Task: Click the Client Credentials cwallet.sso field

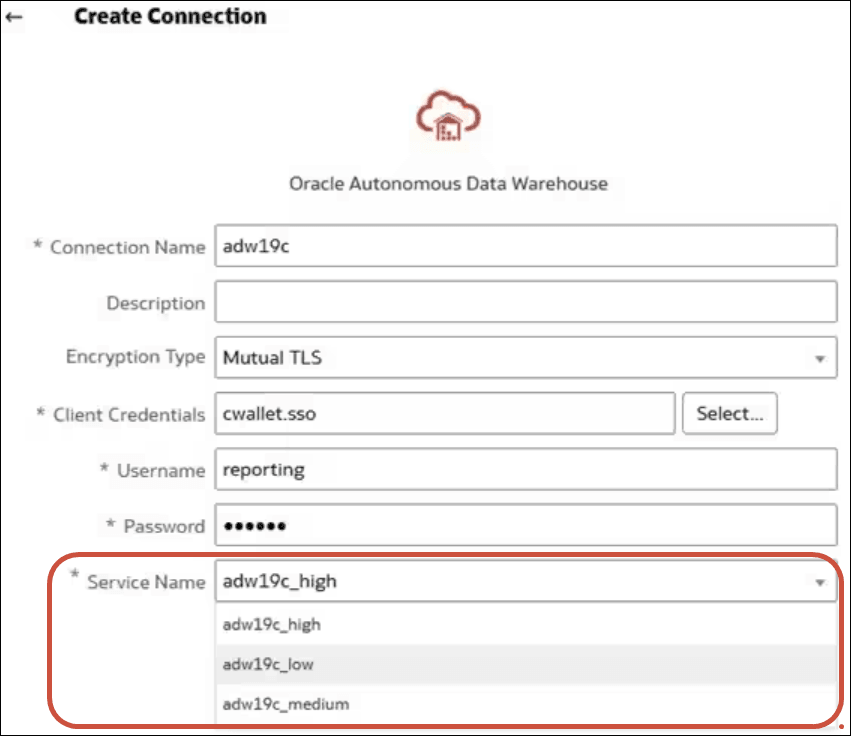Action: (x=445, y=414)
